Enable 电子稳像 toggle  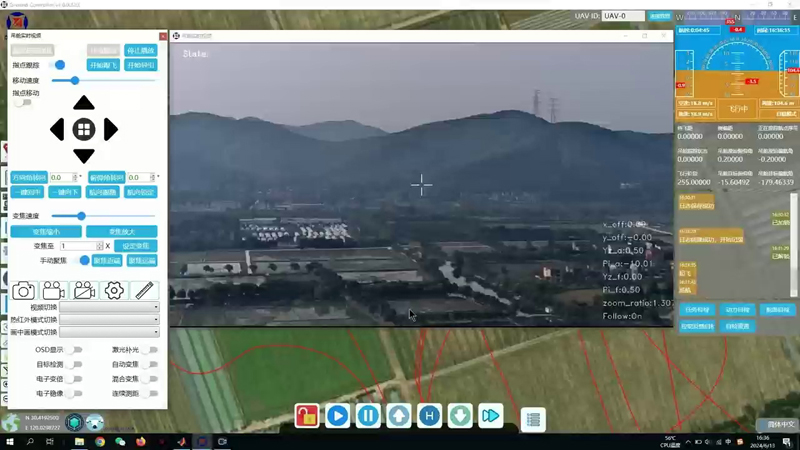(x=76, y=393)
